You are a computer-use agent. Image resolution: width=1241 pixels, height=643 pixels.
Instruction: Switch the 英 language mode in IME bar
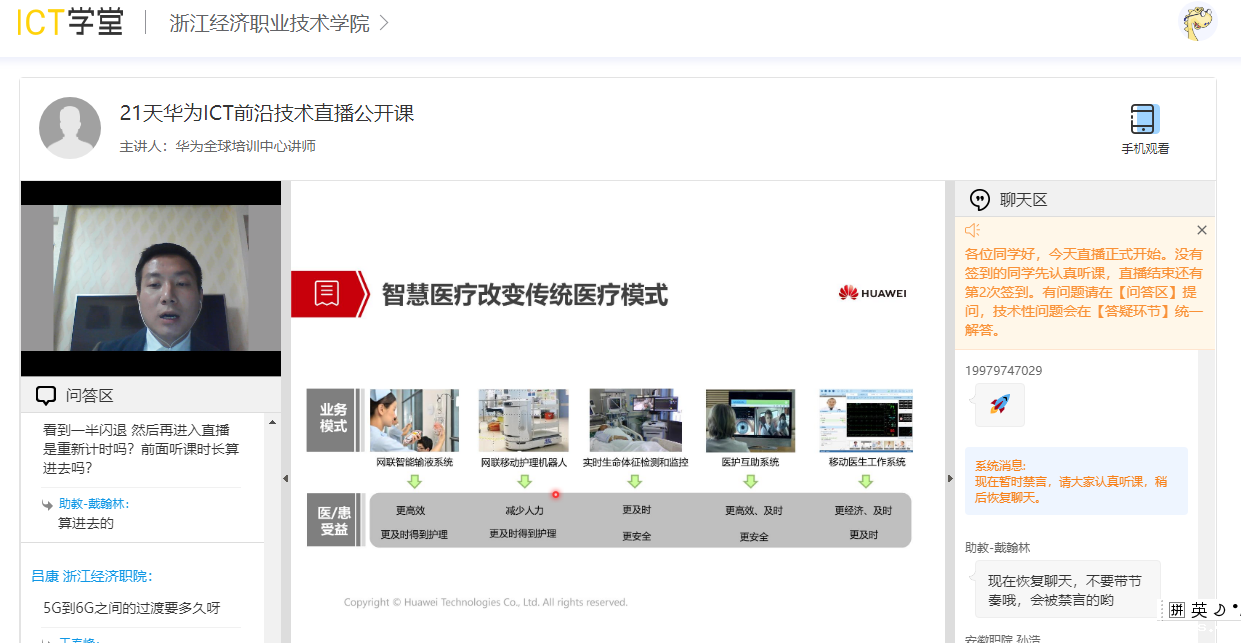point(1199,610)
